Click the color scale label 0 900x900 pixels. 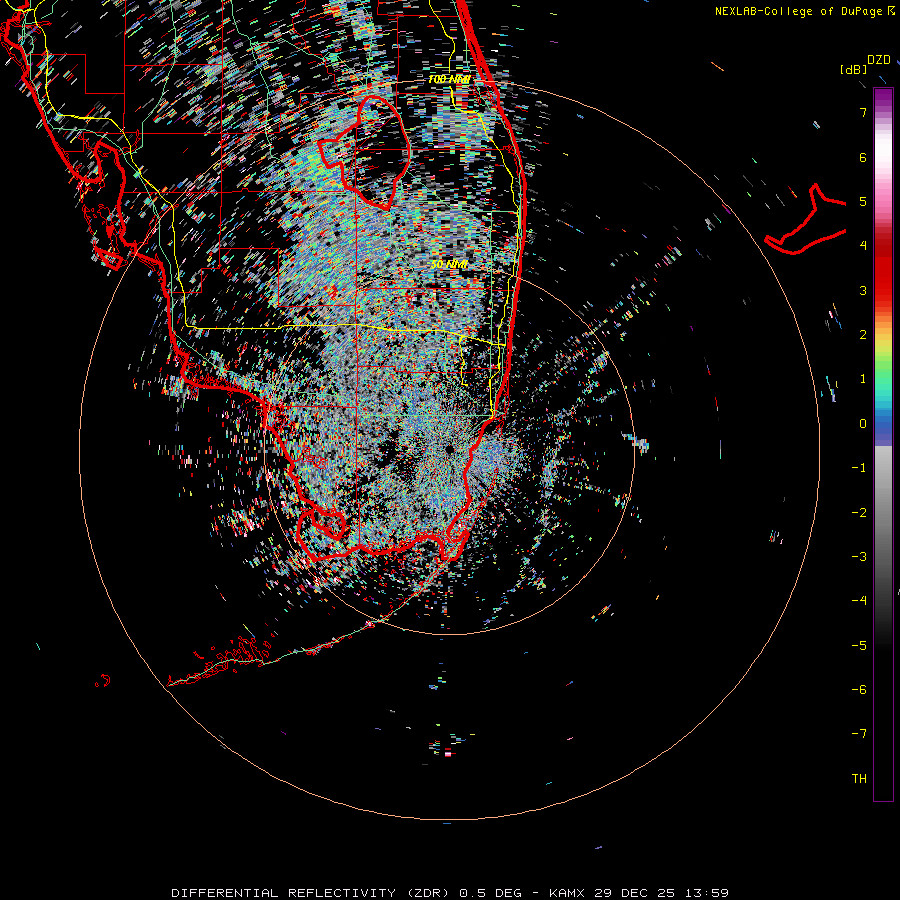click(x=863, y=424)
